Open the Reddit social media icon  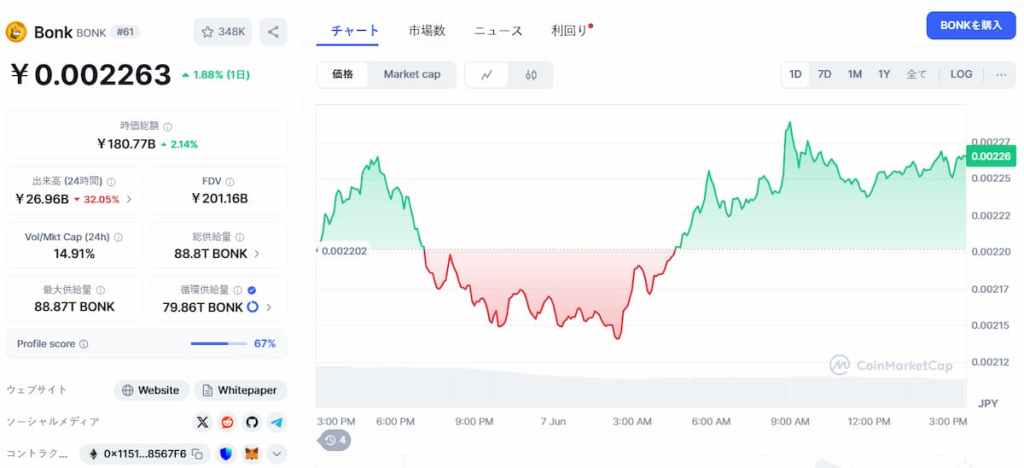[227, 422]
